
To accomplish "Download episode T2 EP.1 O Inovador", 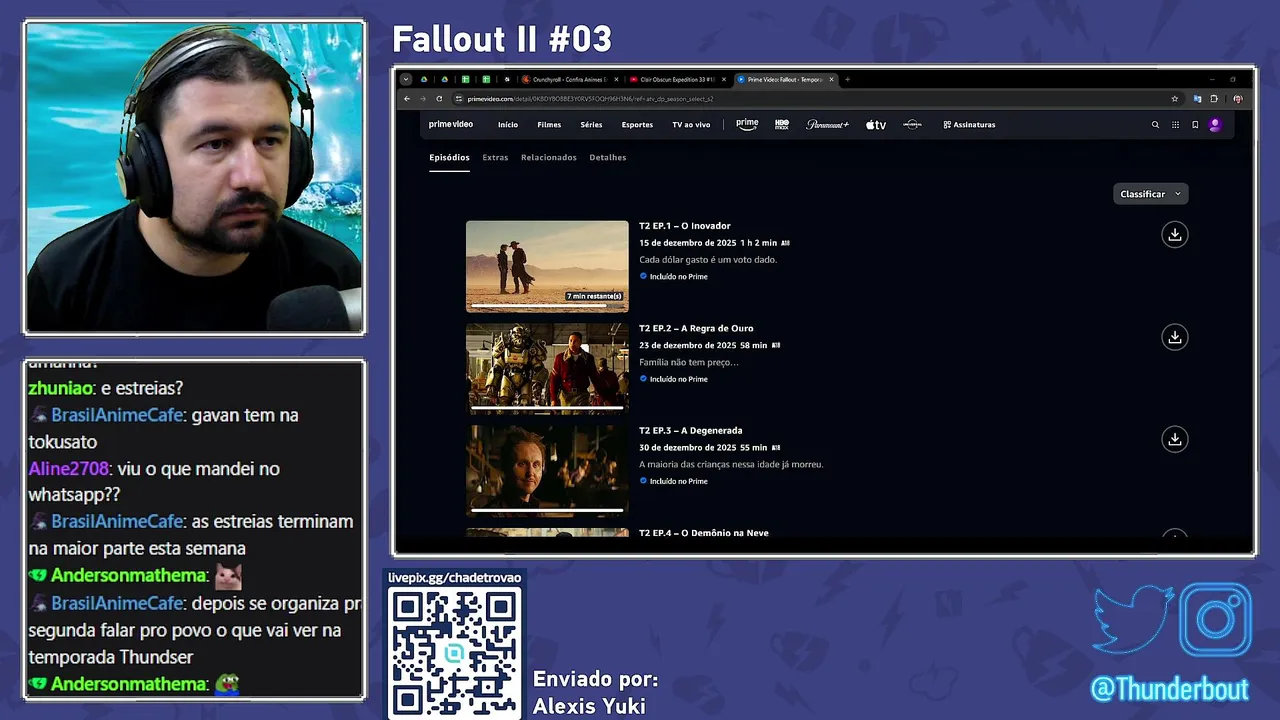I will 1175,234.
